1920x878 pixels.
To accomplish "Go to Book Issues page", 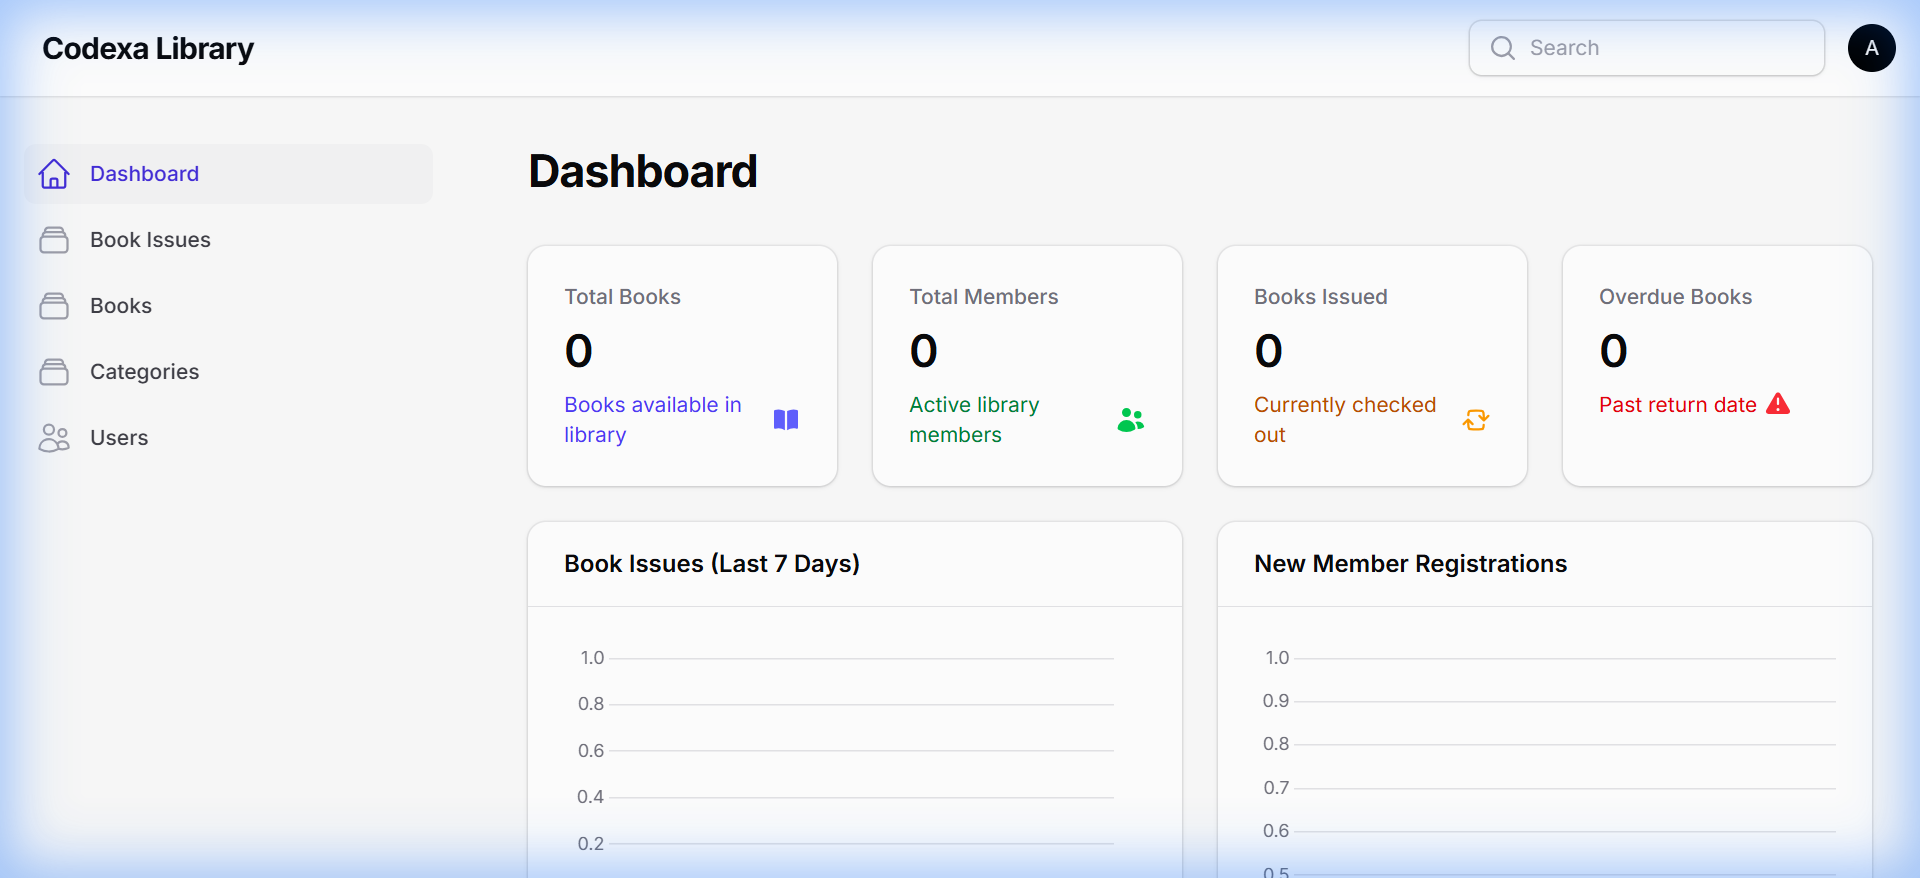I will point(228,240).
